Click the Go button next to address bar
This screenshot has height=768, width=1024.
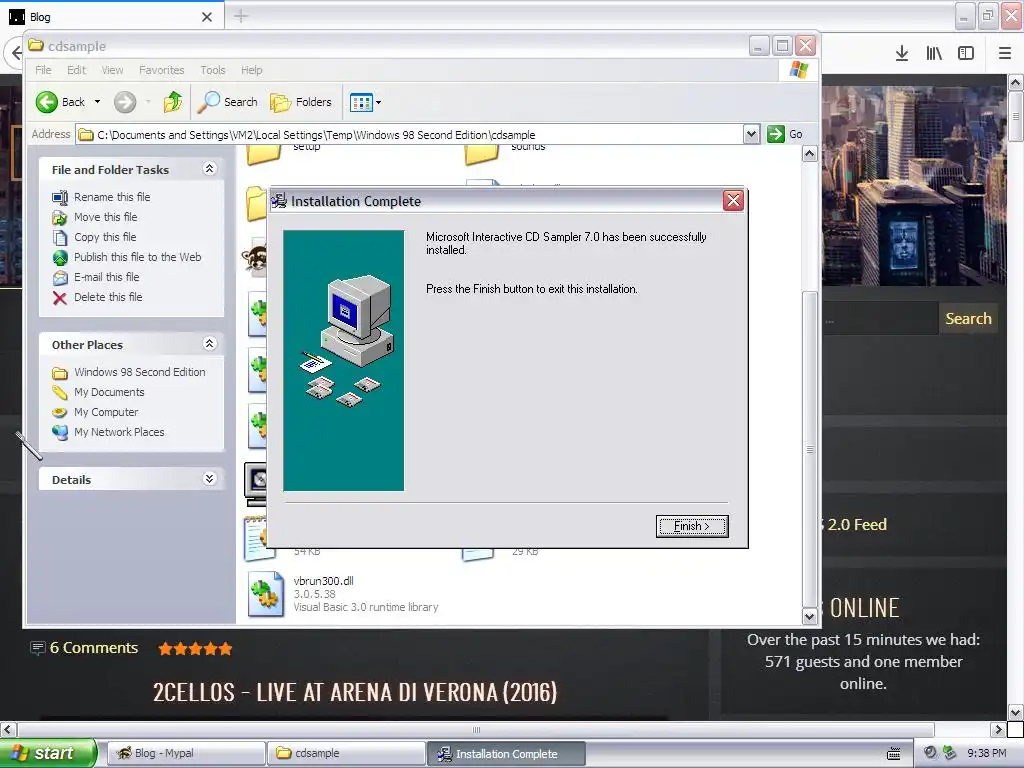(785, 135)
